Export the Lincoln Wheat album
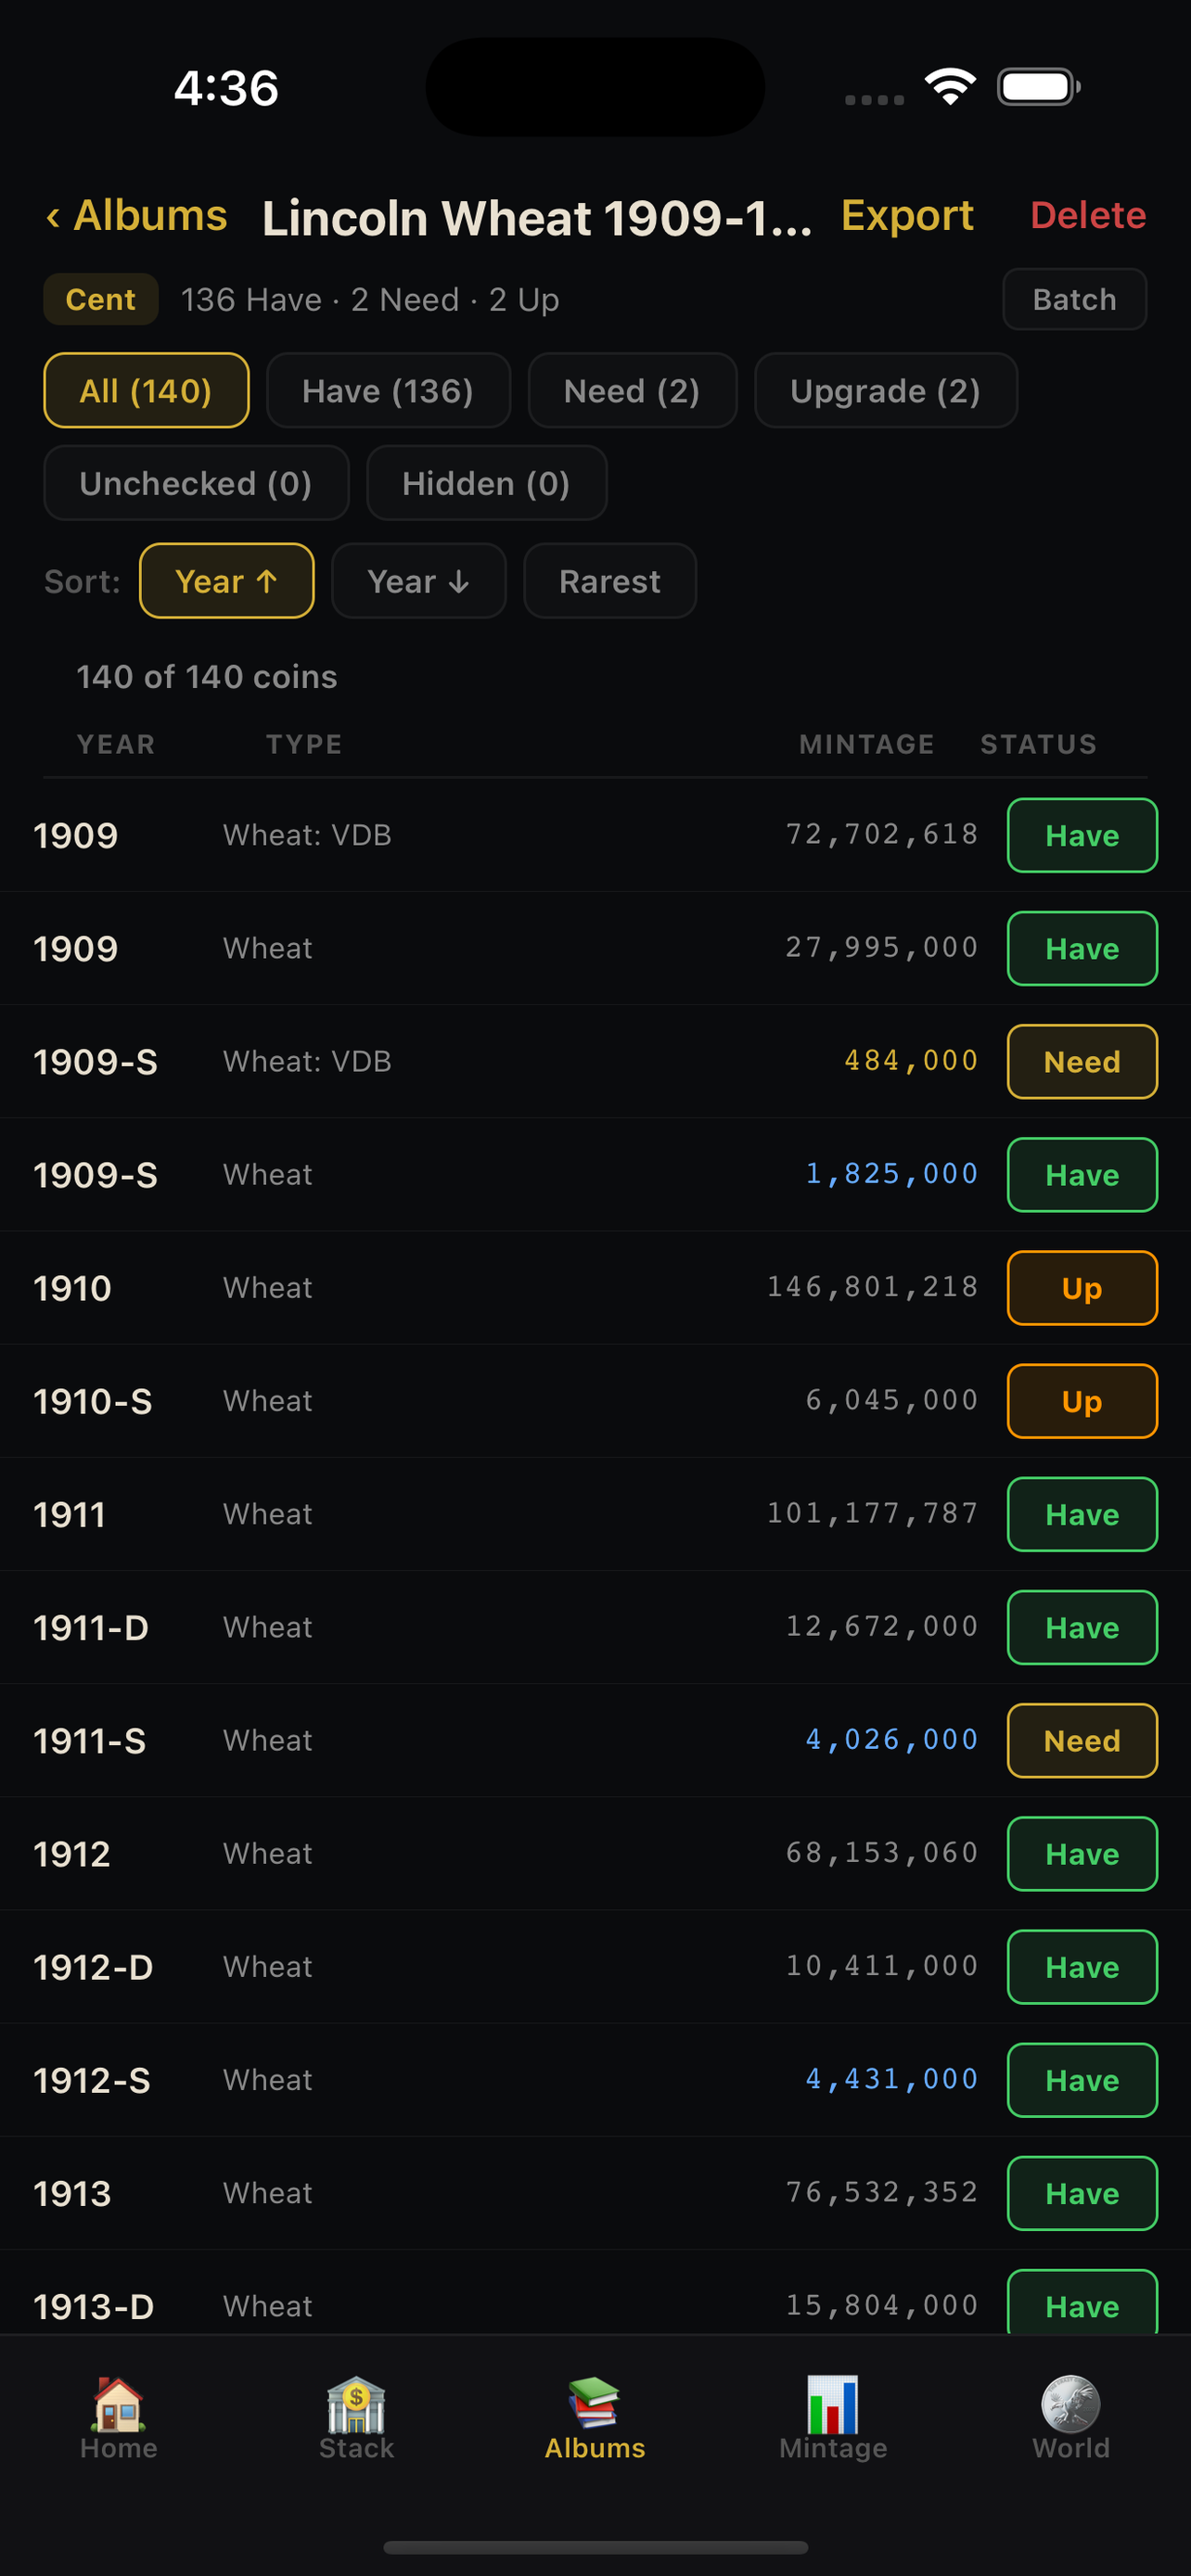1191x2576 pixels. [907, 216]
